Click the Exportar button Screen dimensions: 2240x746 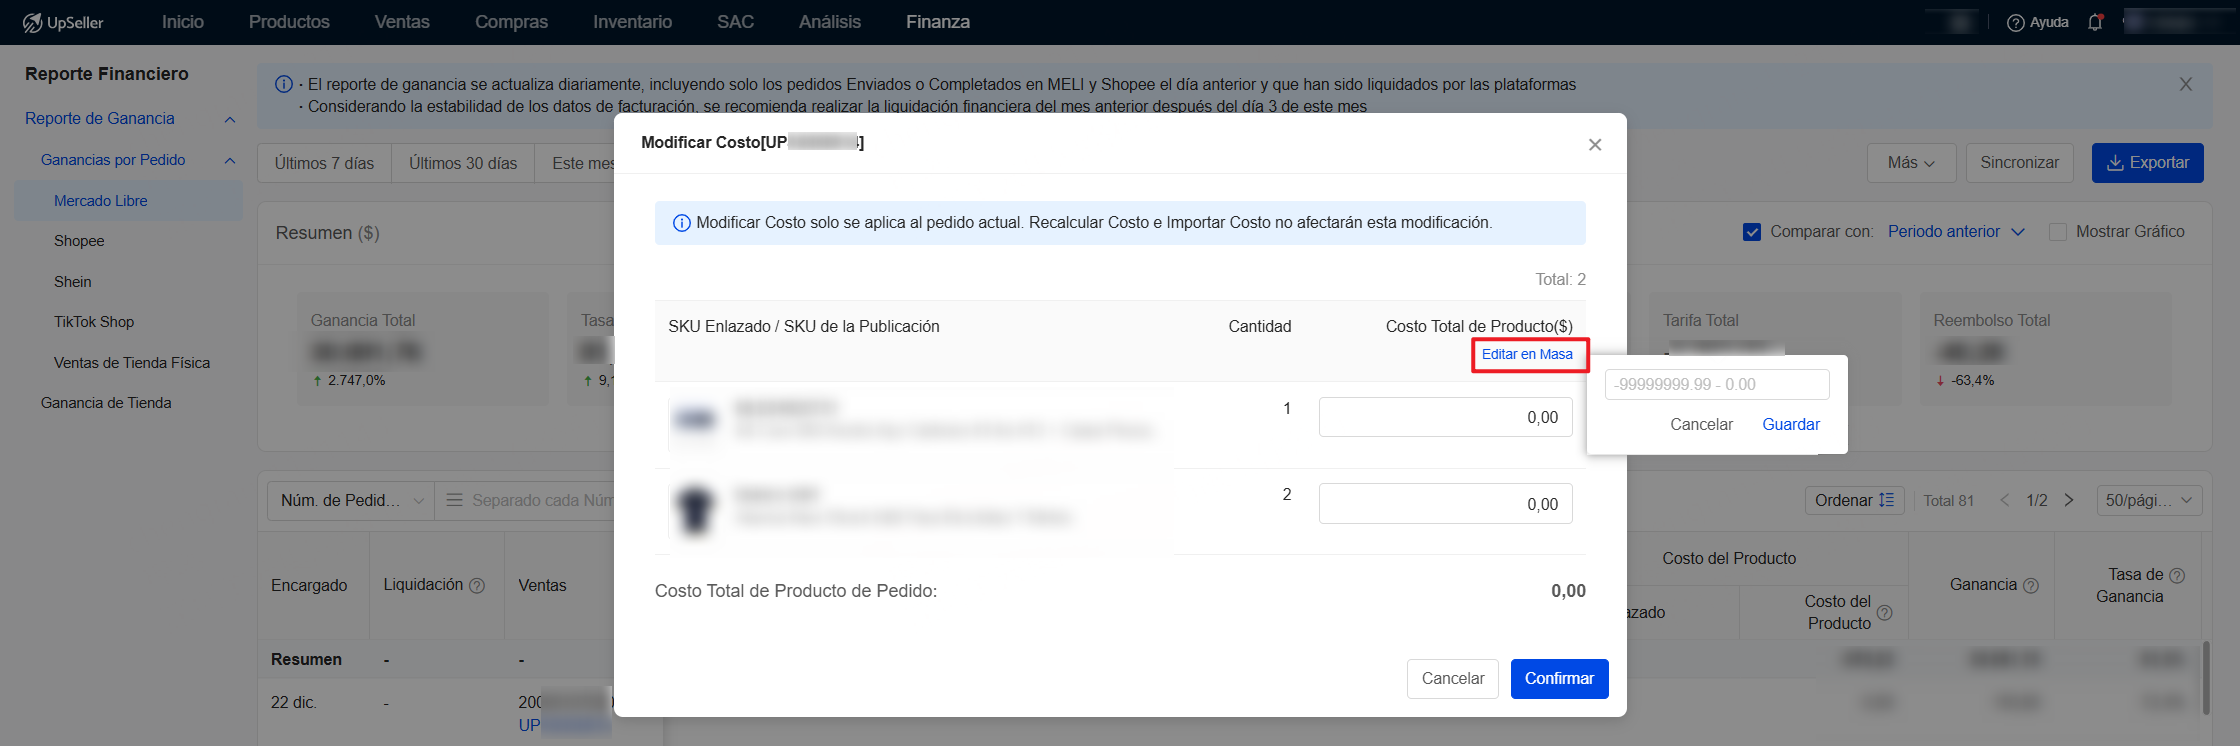coord(2147,163)
